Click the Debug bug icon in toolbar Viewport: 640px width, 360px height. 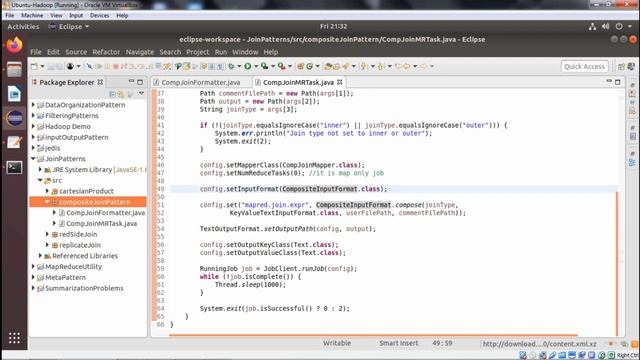231,66
